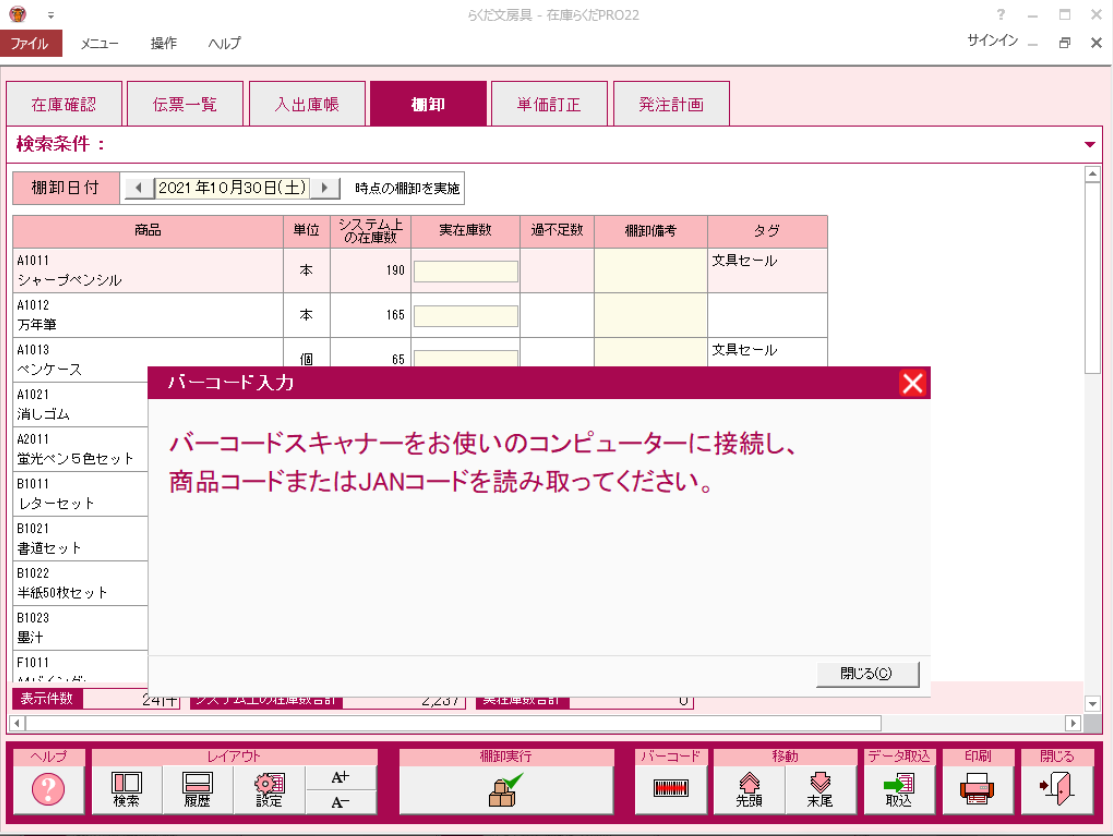1113x836 pixels.
Task: Click the help question mark icon
Action: [x=48, y=790]
